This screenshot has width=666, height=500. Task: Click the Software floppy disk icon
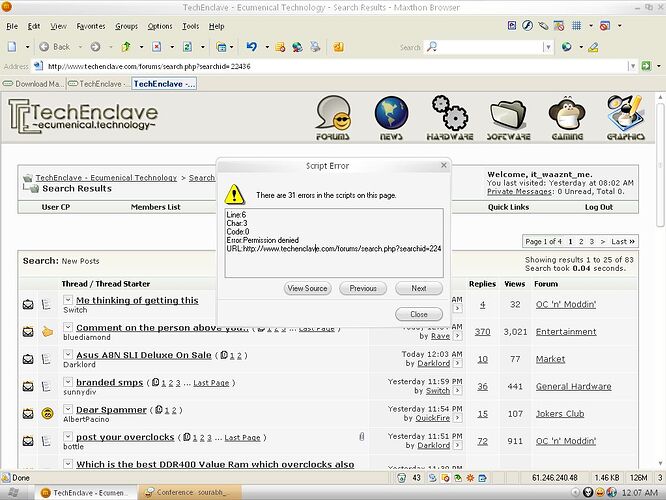point(509,117)
